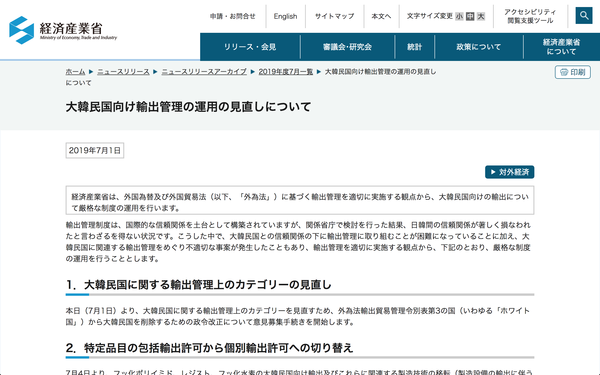Click the boxed summary paragraph starting 経済産業省は

[x=300, y=200]
